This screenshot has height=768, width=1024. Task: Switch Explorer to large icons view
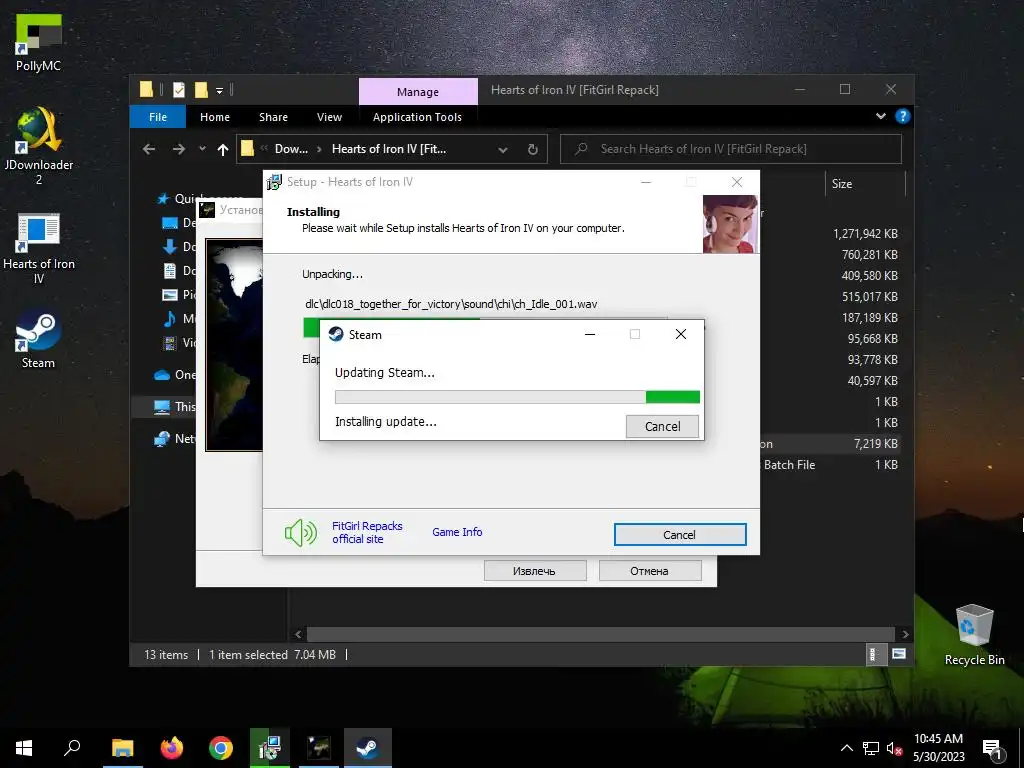tap(899, 654)
